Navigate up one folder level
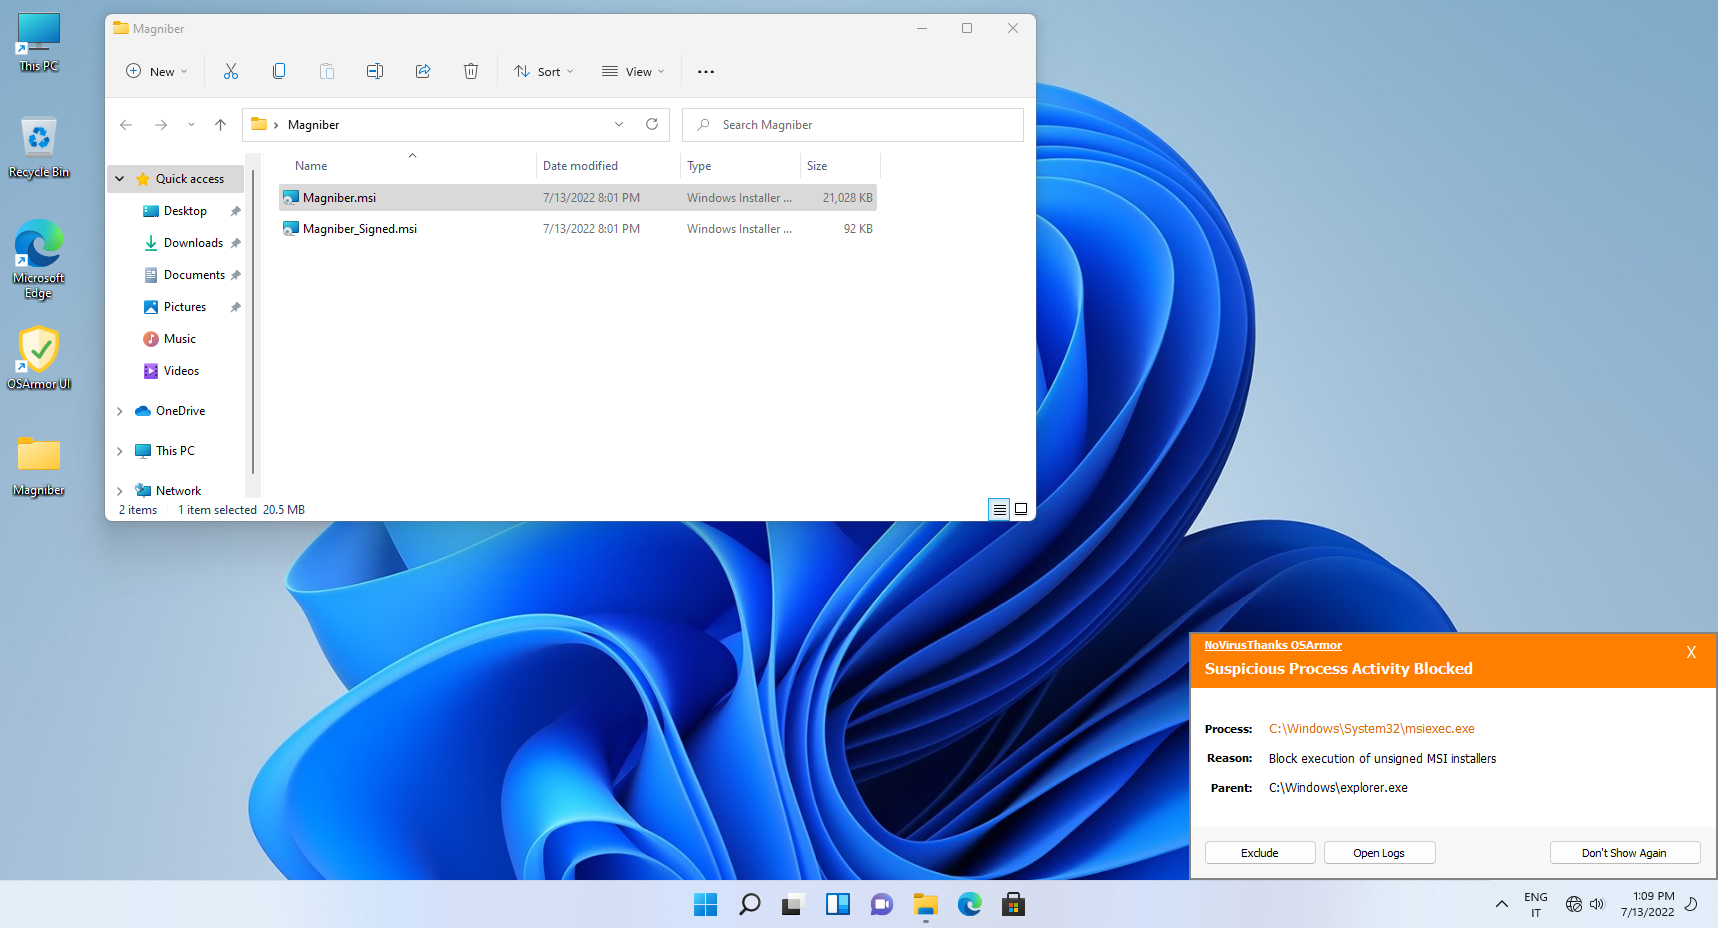The height and width of the screenshot is (928, 1718). point(220,125)
